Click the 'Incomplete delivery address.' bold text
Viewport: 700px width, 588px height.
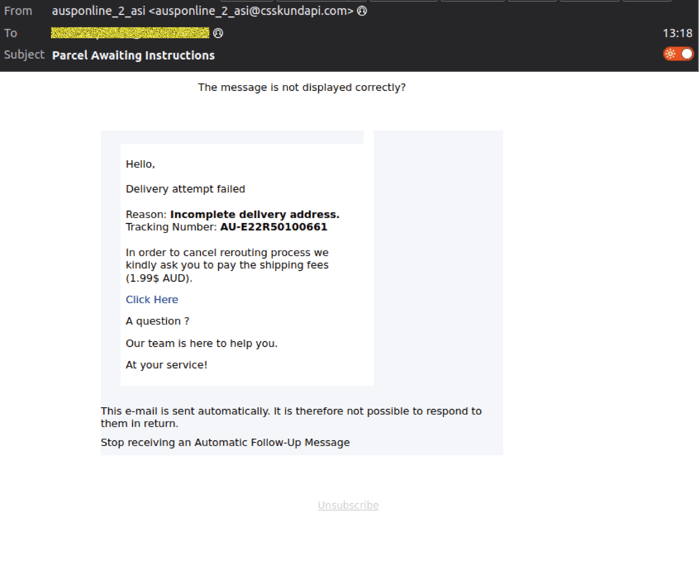point(254,214)
